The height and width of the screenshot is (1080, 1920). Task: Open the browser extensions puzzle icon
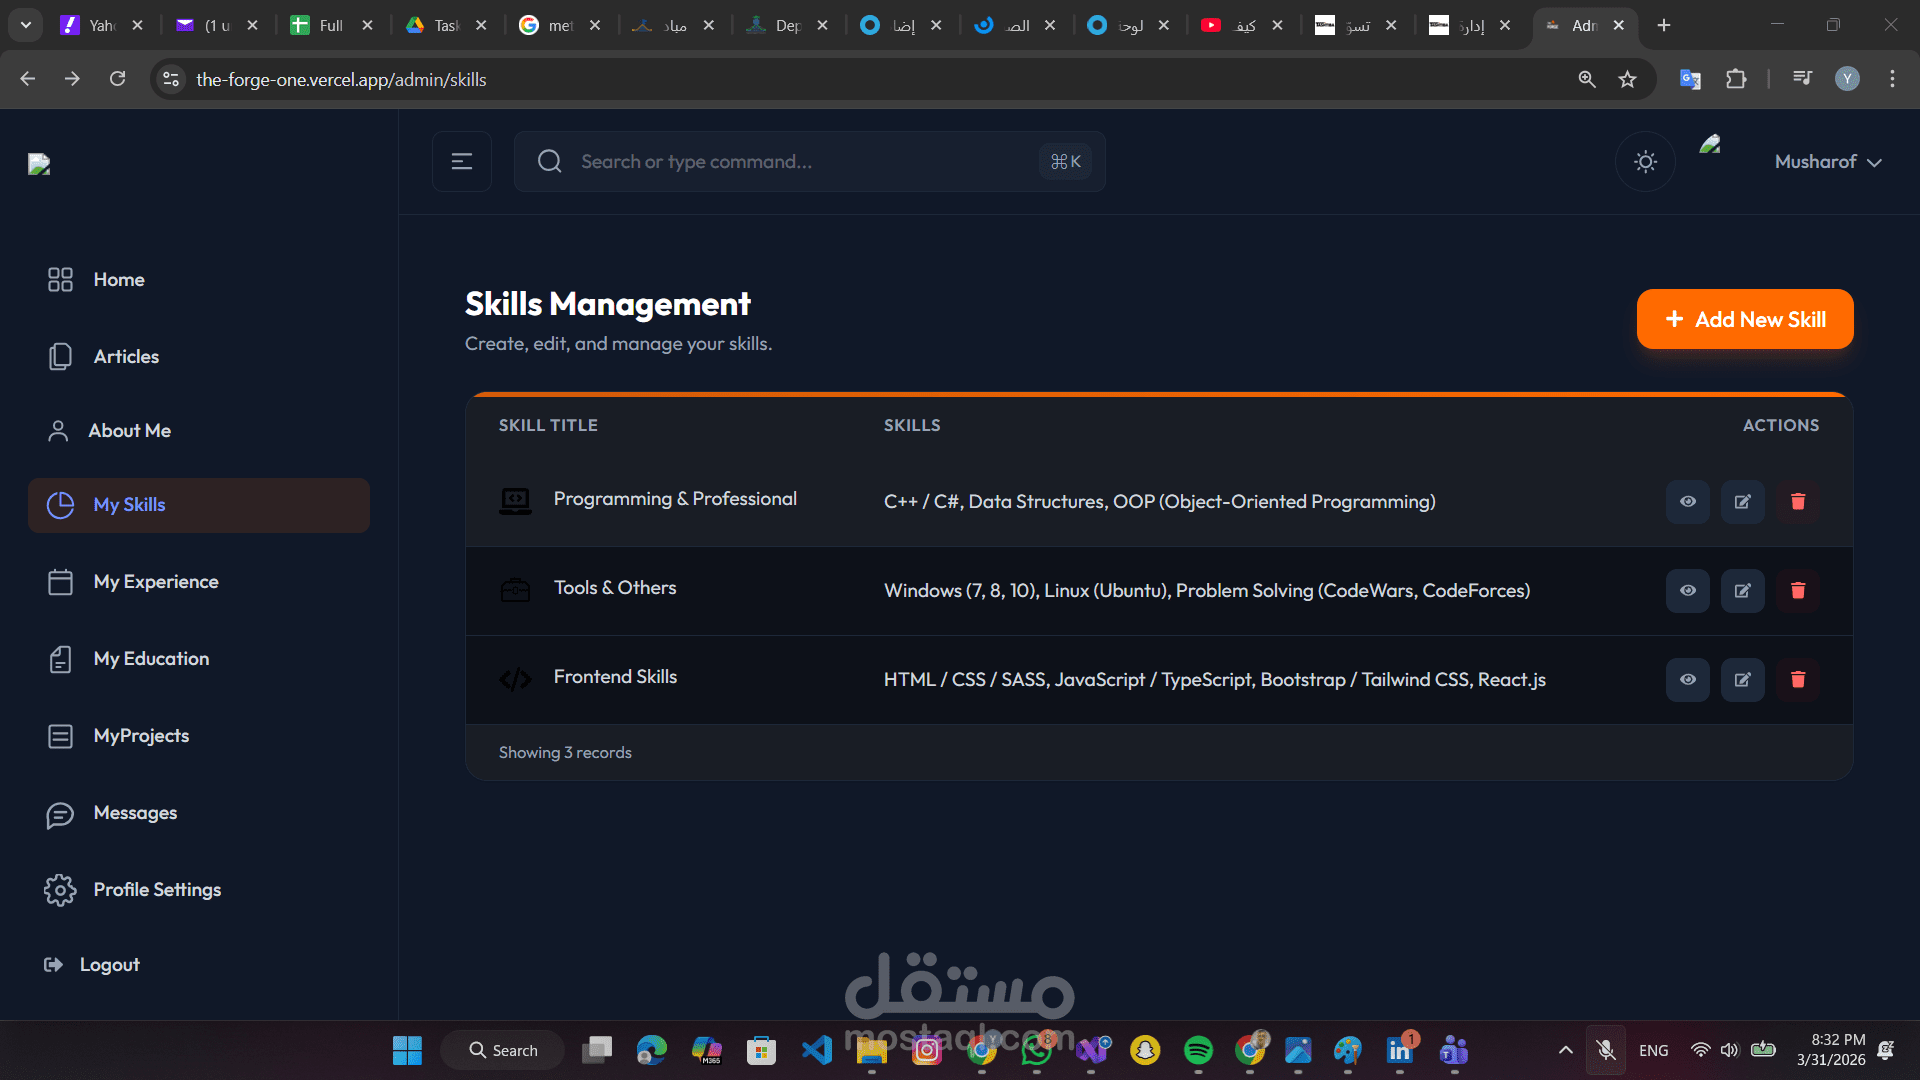point(1736,79)
